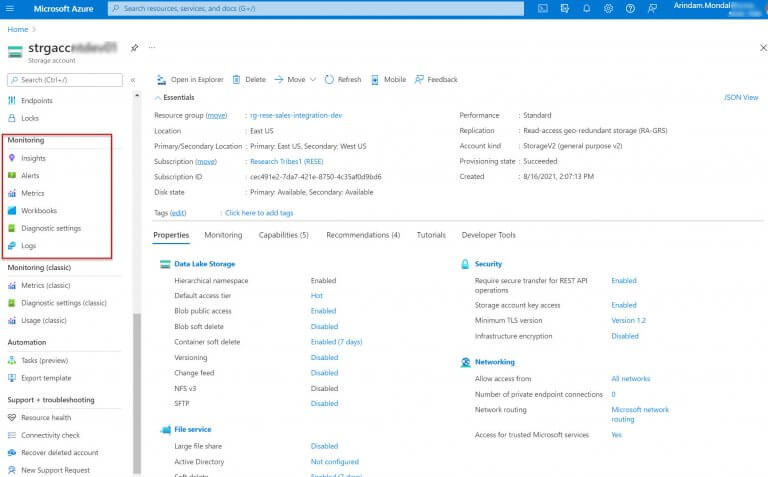The width and height of the screenshot is (768, 477).
Task: Open Diagnostic settings in sidebar
Action: pyautogui.click(x=51, y=228)
